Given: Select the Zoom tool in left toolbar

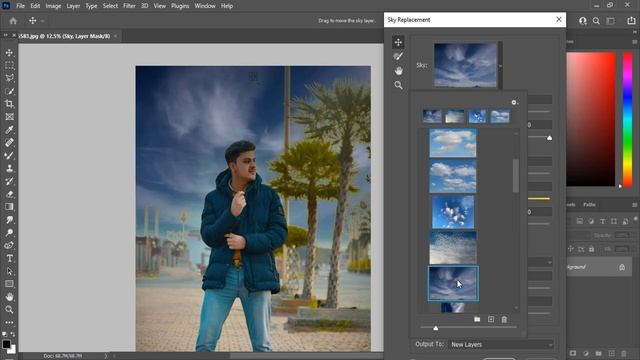Looking at the screenshot, I should coord(9,310).
